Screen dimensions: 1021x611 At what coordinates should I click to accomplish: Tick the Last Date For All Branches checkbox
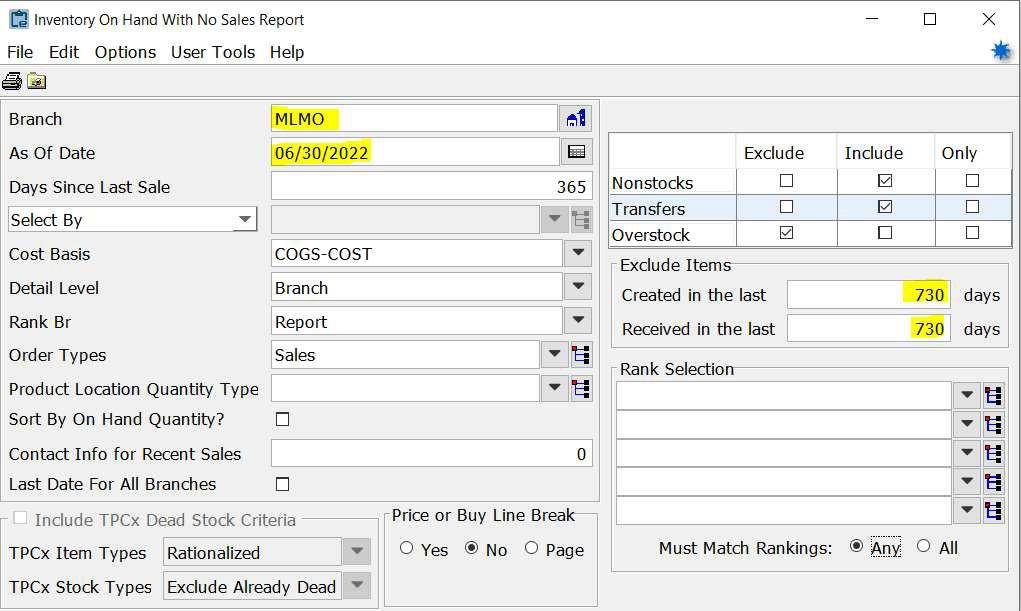click(x=282, y=484)
